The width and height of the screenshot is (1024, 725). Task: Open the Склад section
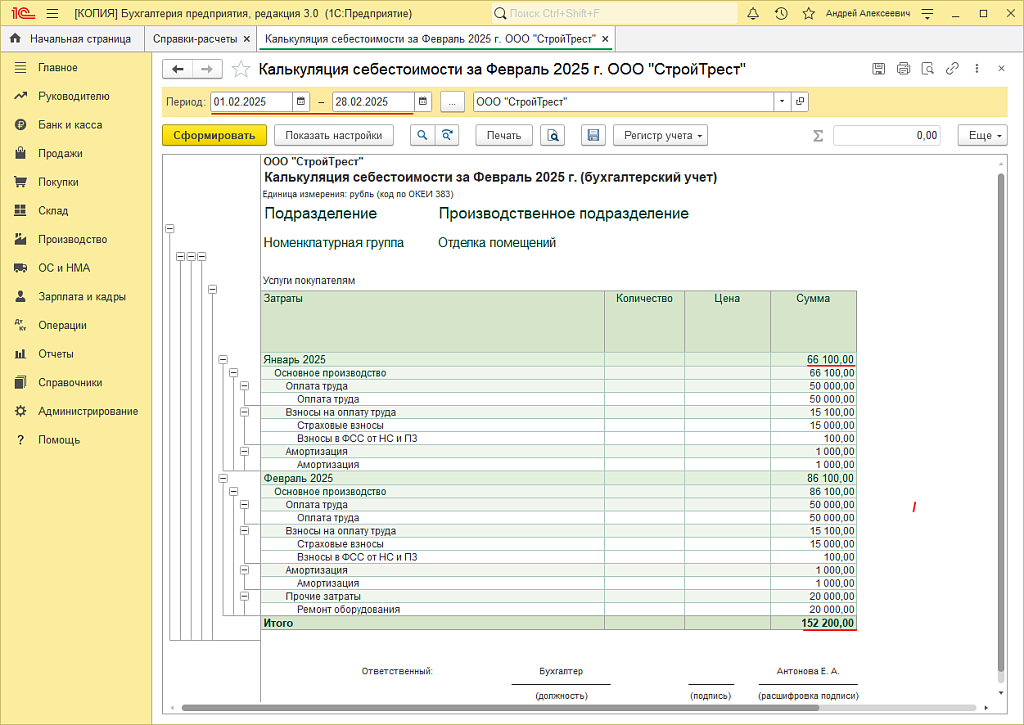pos(53,211)
